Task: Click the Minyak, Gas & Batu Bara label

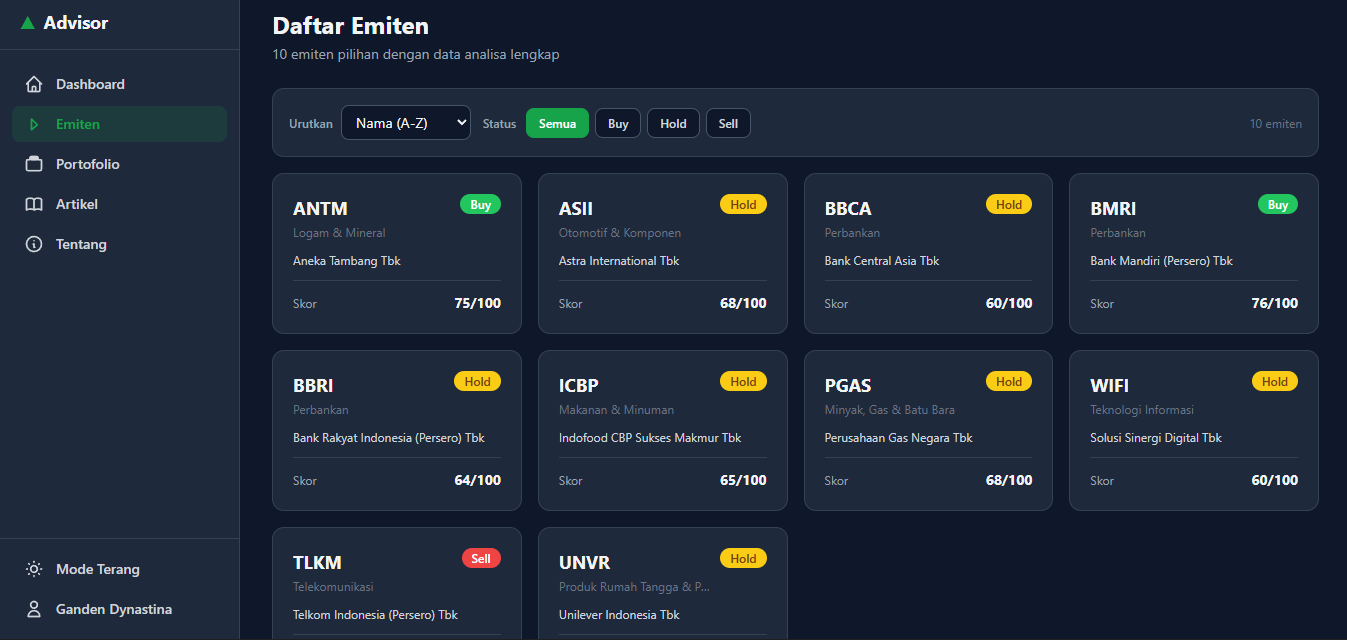Action: coord(890,410)
